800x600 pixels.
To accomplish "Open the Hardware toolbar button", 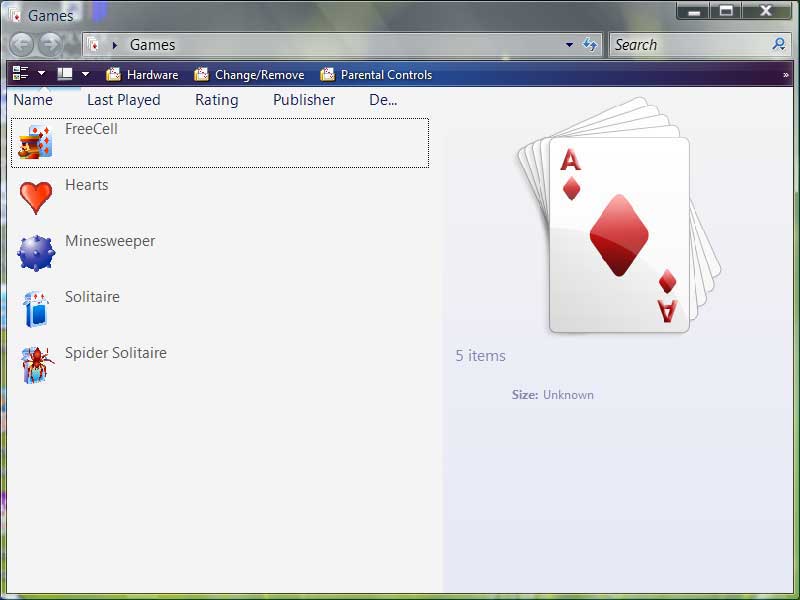I will 142,74.
